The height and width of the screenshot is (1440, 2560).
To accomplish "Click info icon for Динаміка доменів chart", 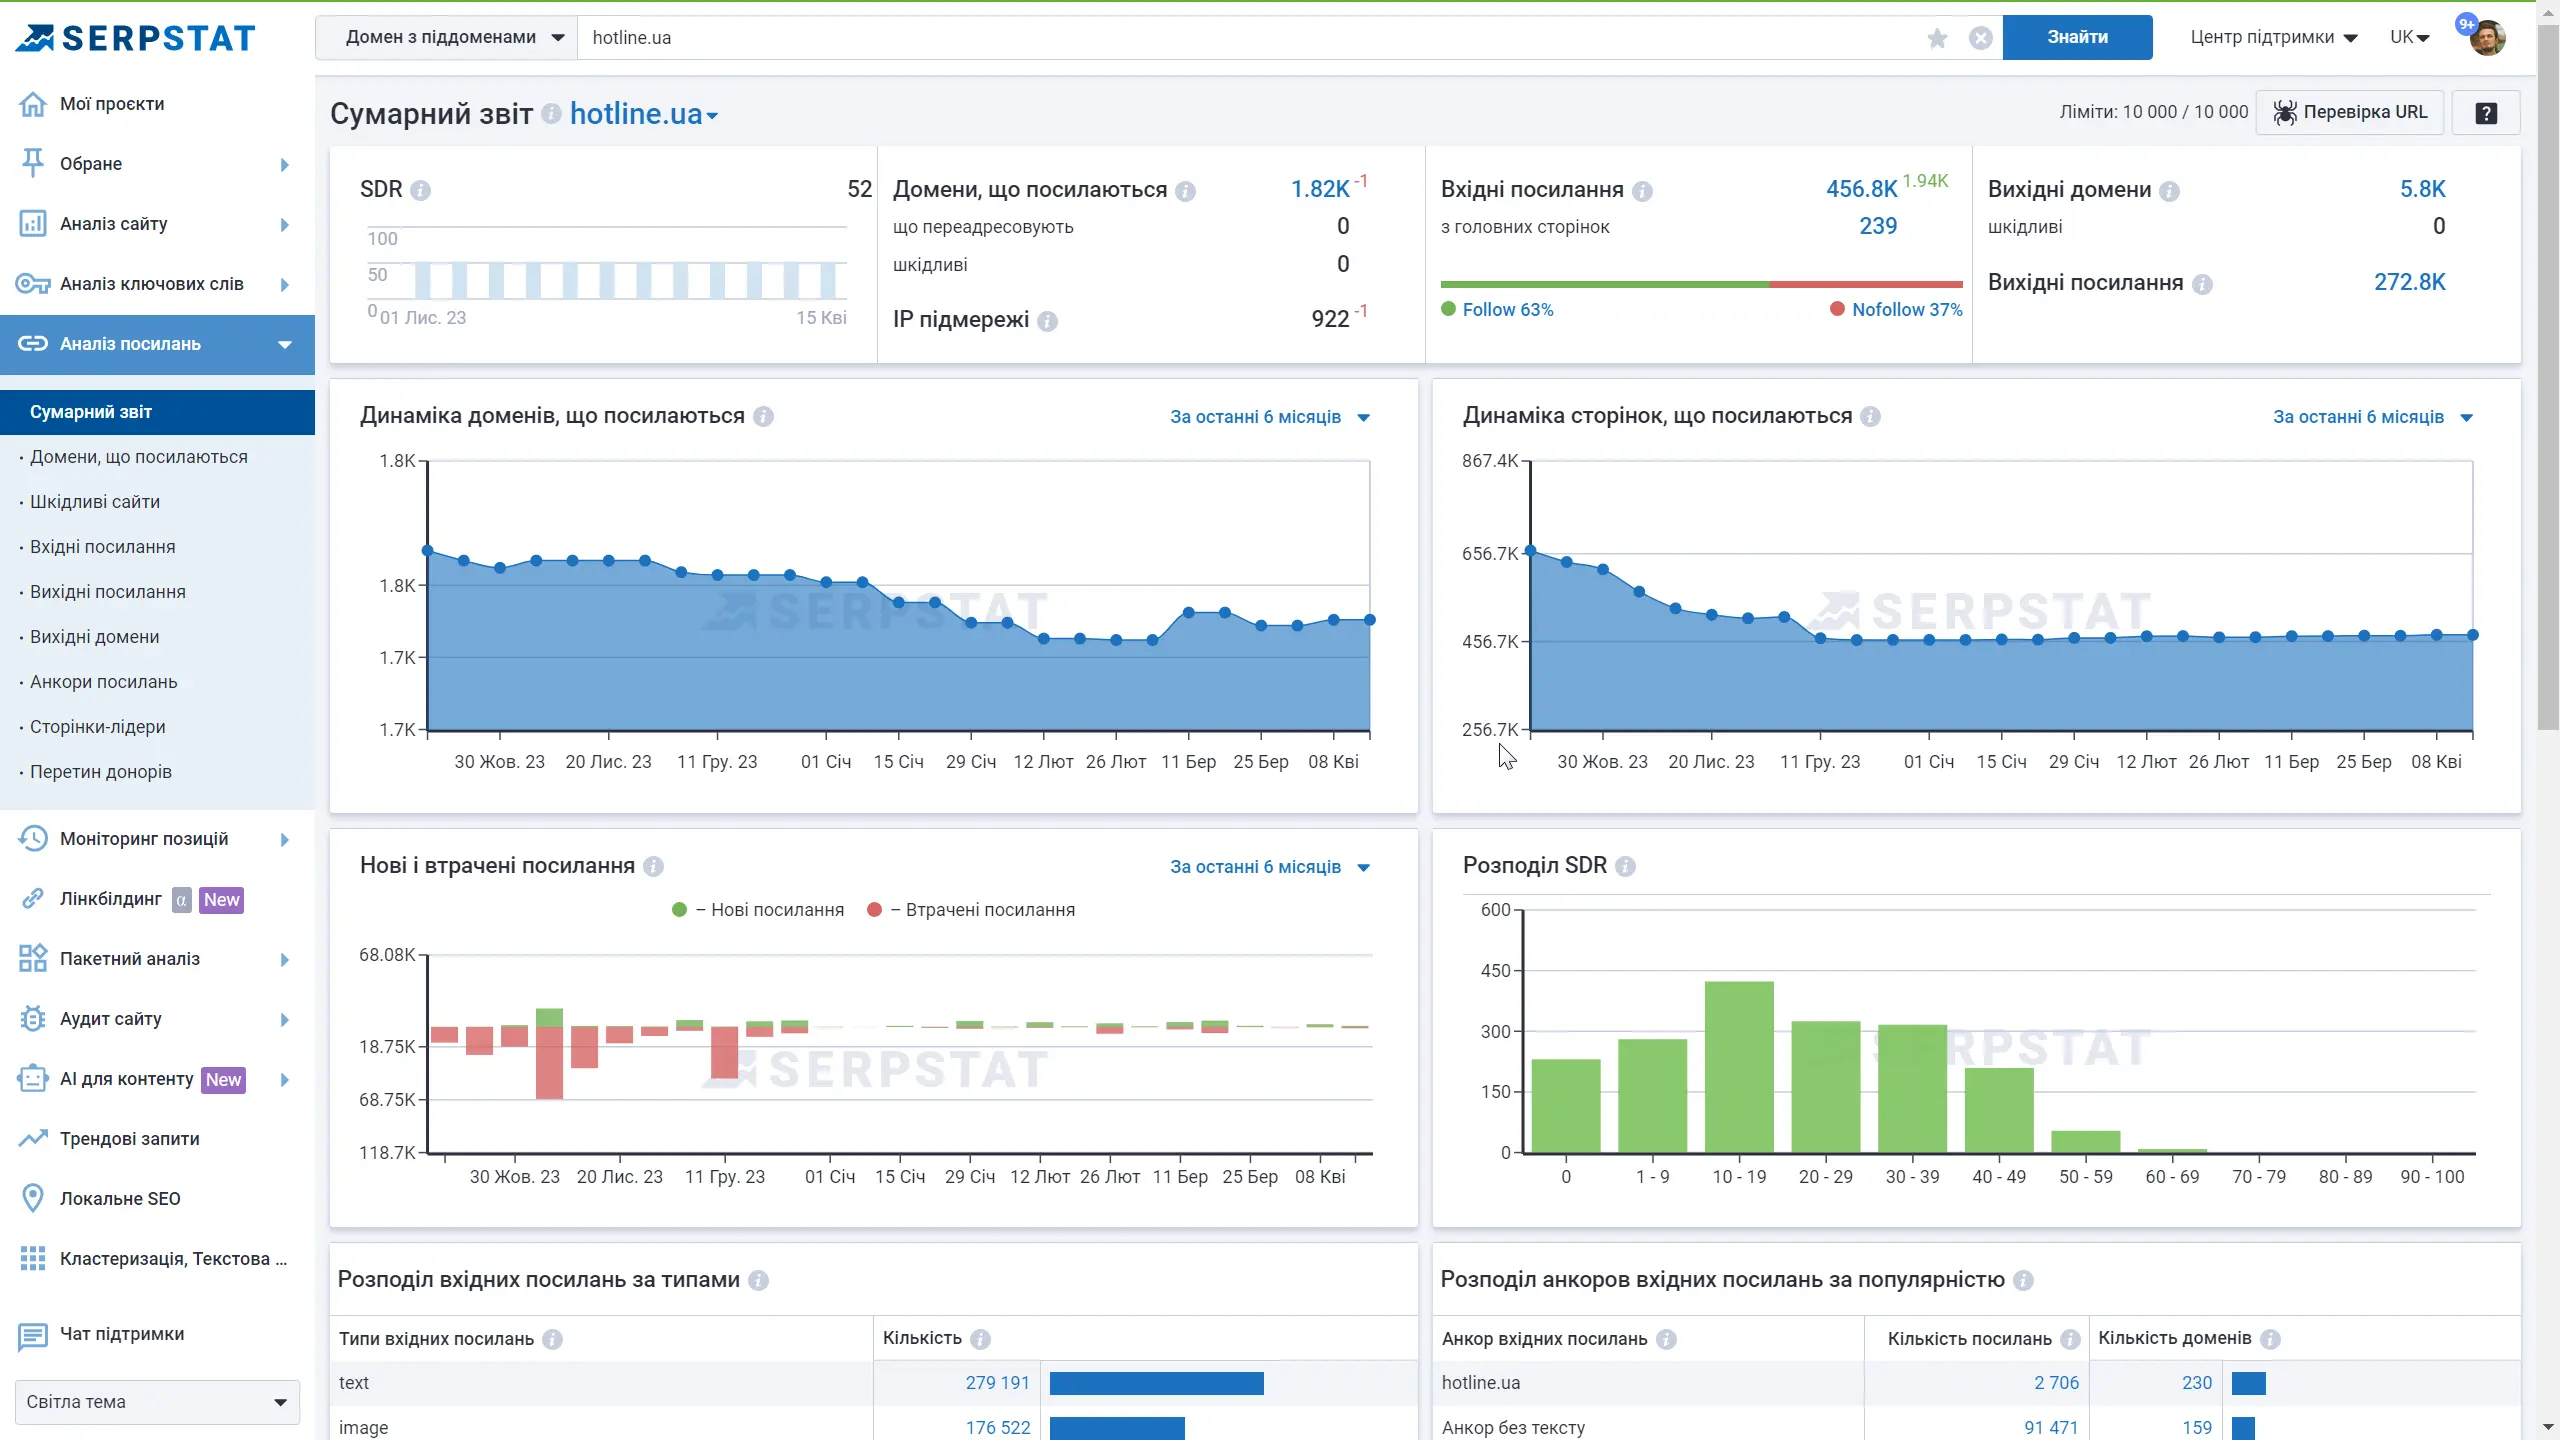I will (763, 417).
